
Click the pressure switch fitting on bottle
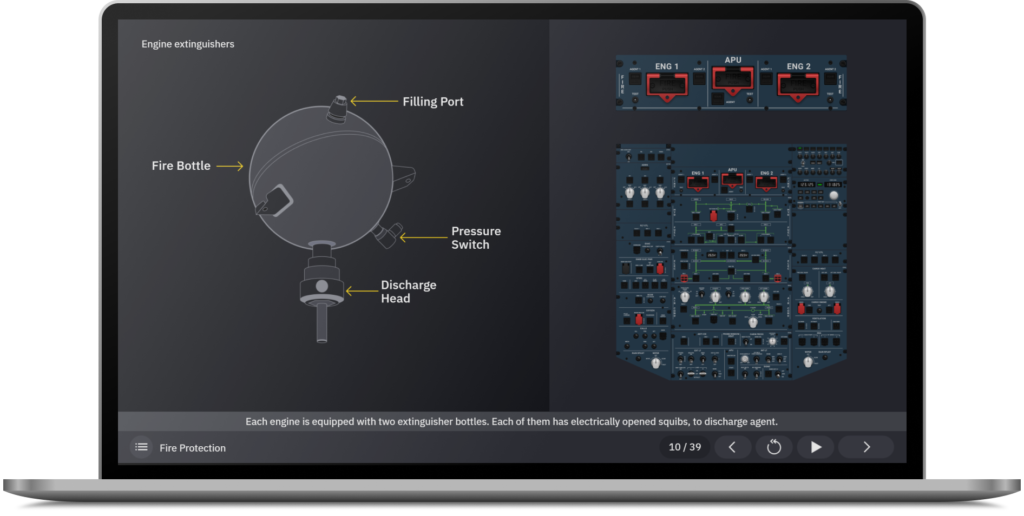point(388,234)
